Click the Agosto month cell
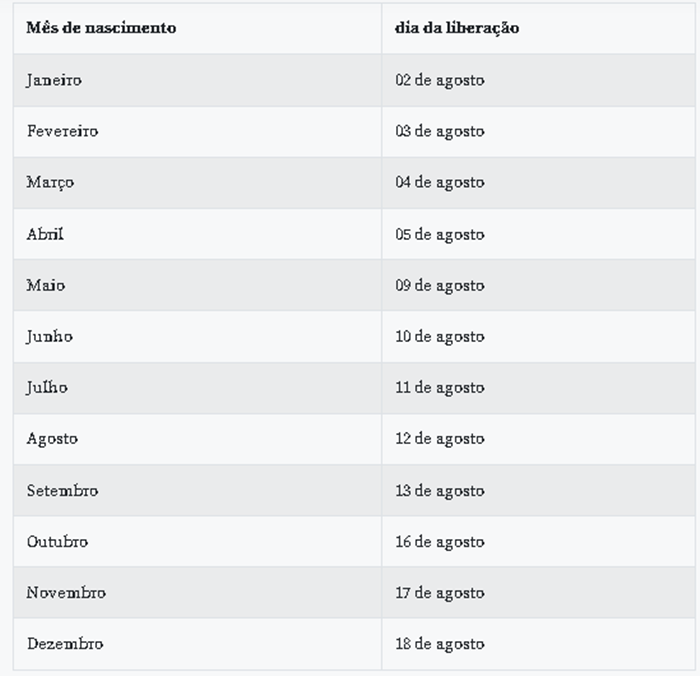The width and height of the screenshot is (700, 676). 52,439
